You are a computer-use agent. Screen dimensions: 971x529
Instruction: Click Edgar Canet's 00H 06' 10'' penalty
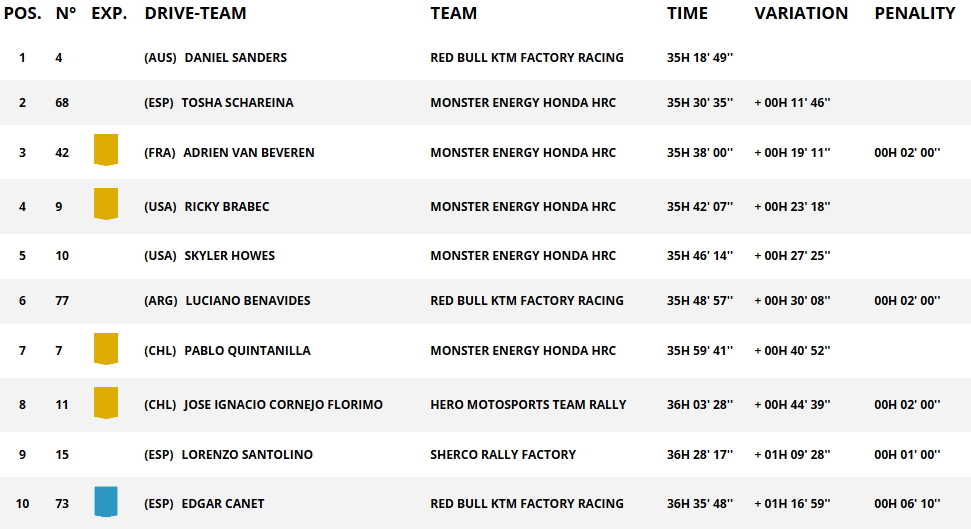click(x=907, y=504)
